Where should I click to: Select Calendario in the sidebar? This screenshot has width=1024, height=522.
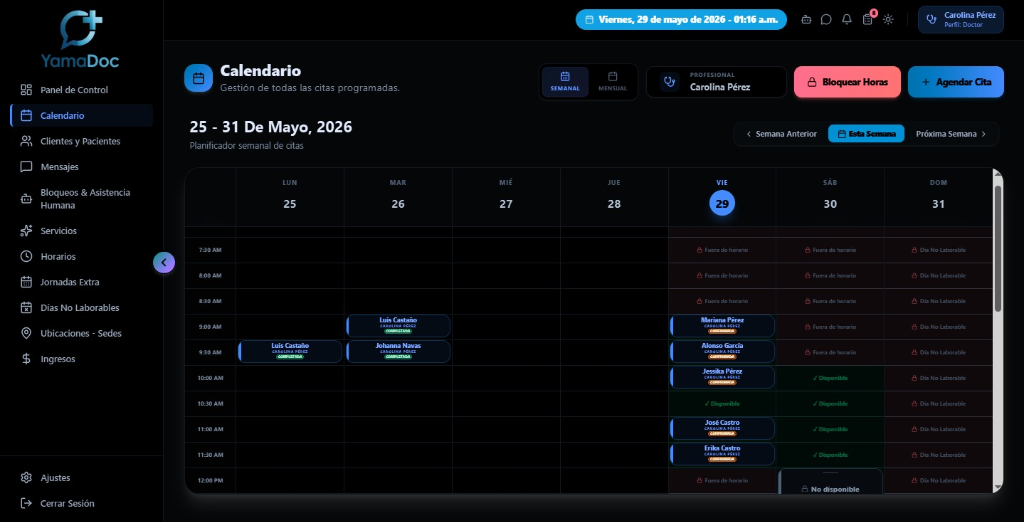pyautogui.click(x=81, y=116)
